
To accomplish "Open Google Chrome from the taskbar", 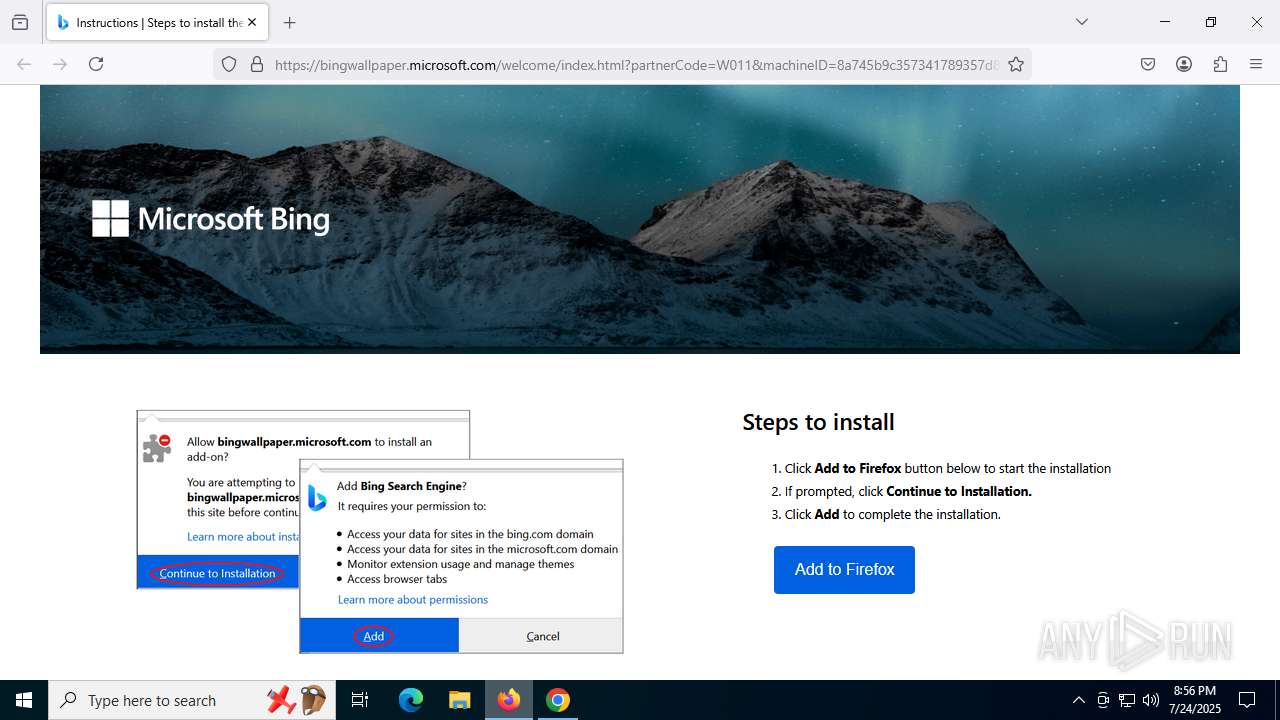I will (x=558, y=700).
